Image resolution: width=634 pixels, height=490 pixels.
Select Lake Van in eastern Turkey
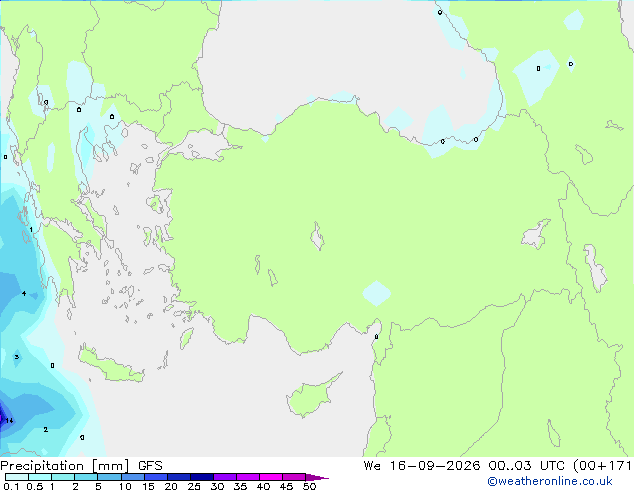[x=536, y=234]
